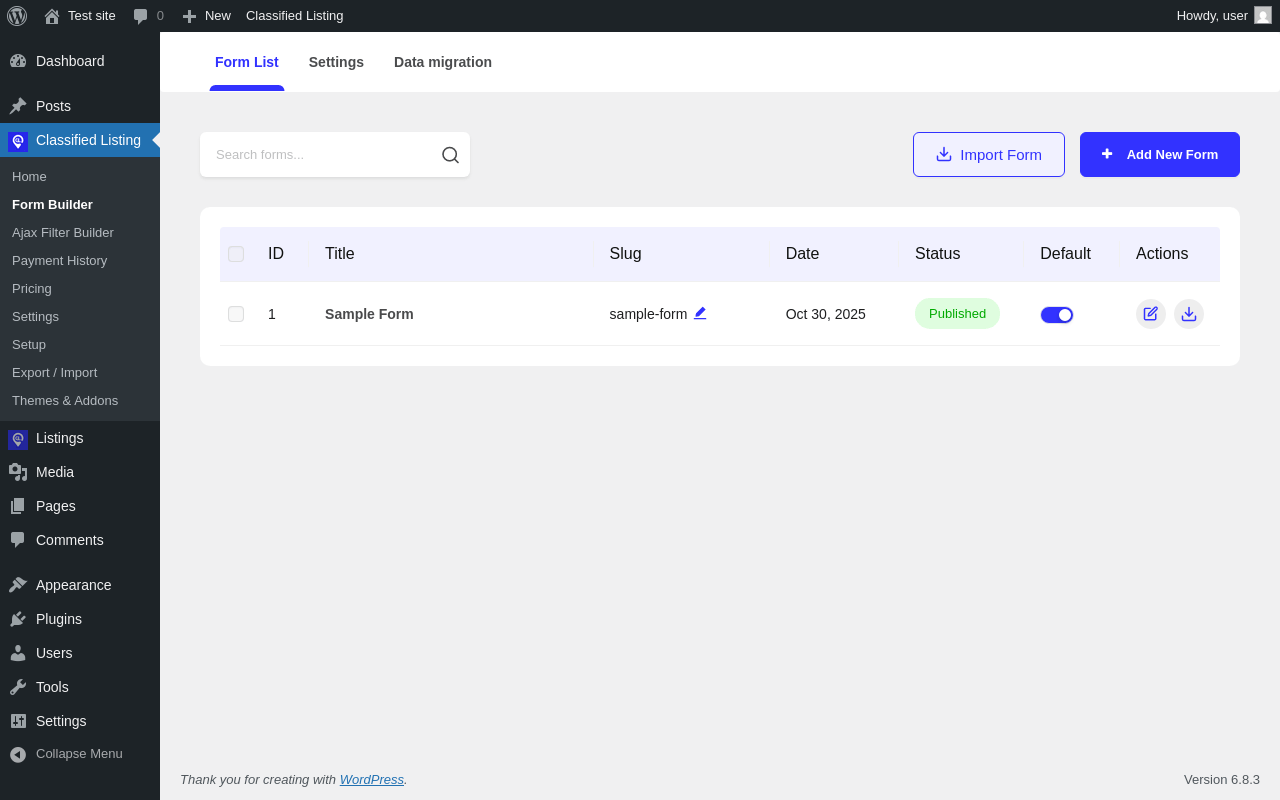The image size is (1280, 800).
Task: Open the New content menu in admin bar
Action: pos(207,16)
